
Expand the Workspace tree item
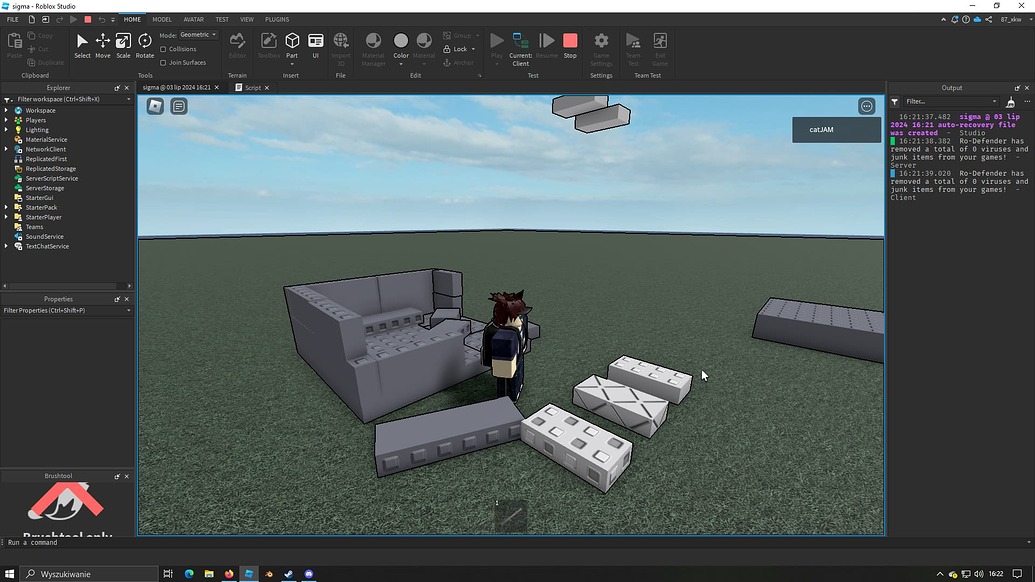[x=7, y=110]
